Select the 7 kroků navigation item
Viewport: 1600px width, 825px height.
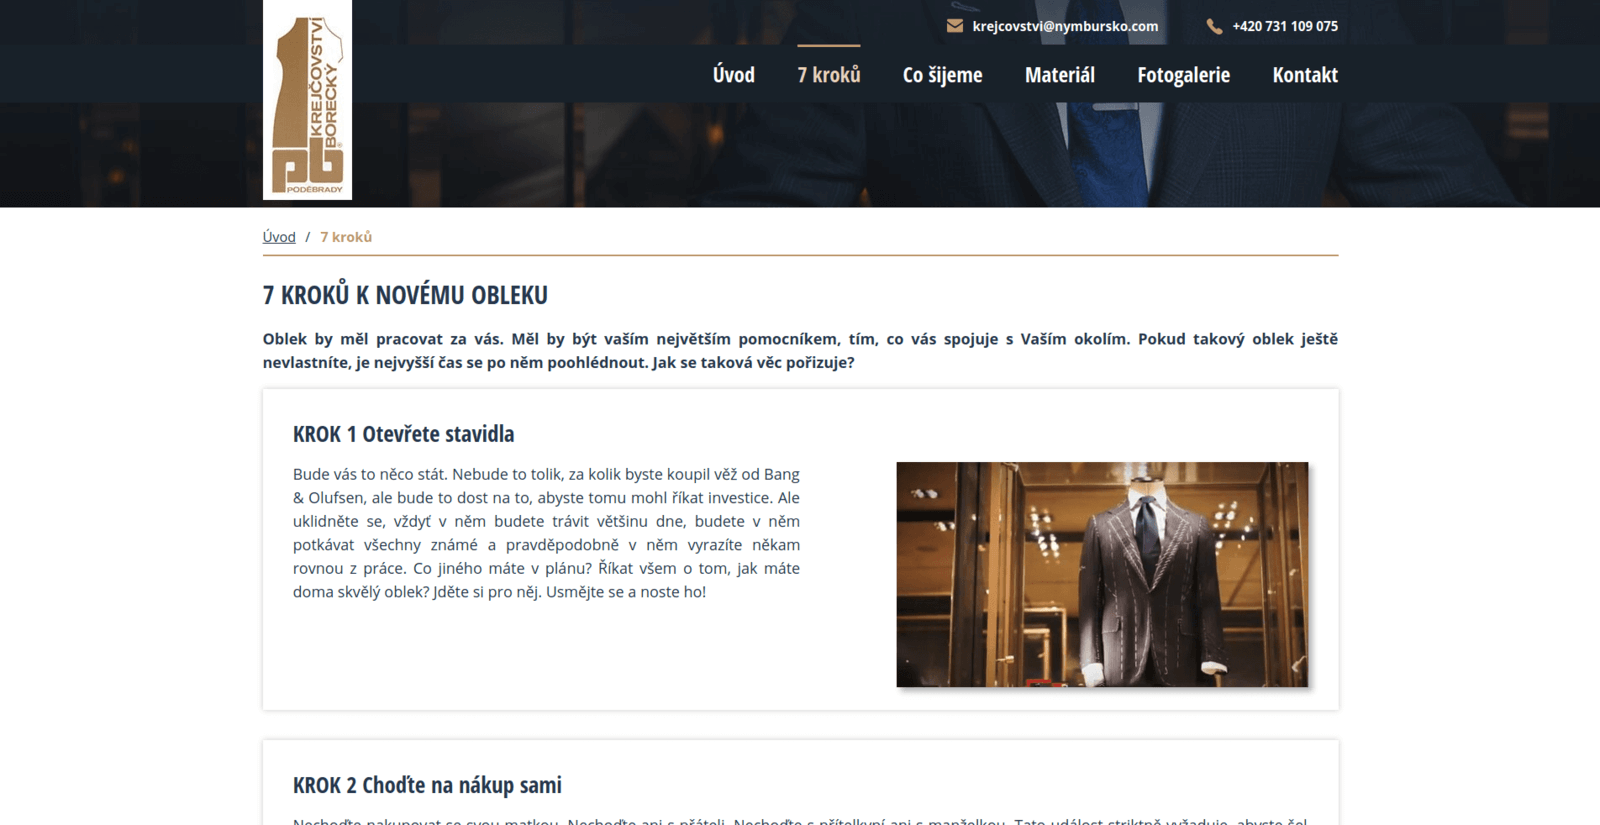(828, 75)
